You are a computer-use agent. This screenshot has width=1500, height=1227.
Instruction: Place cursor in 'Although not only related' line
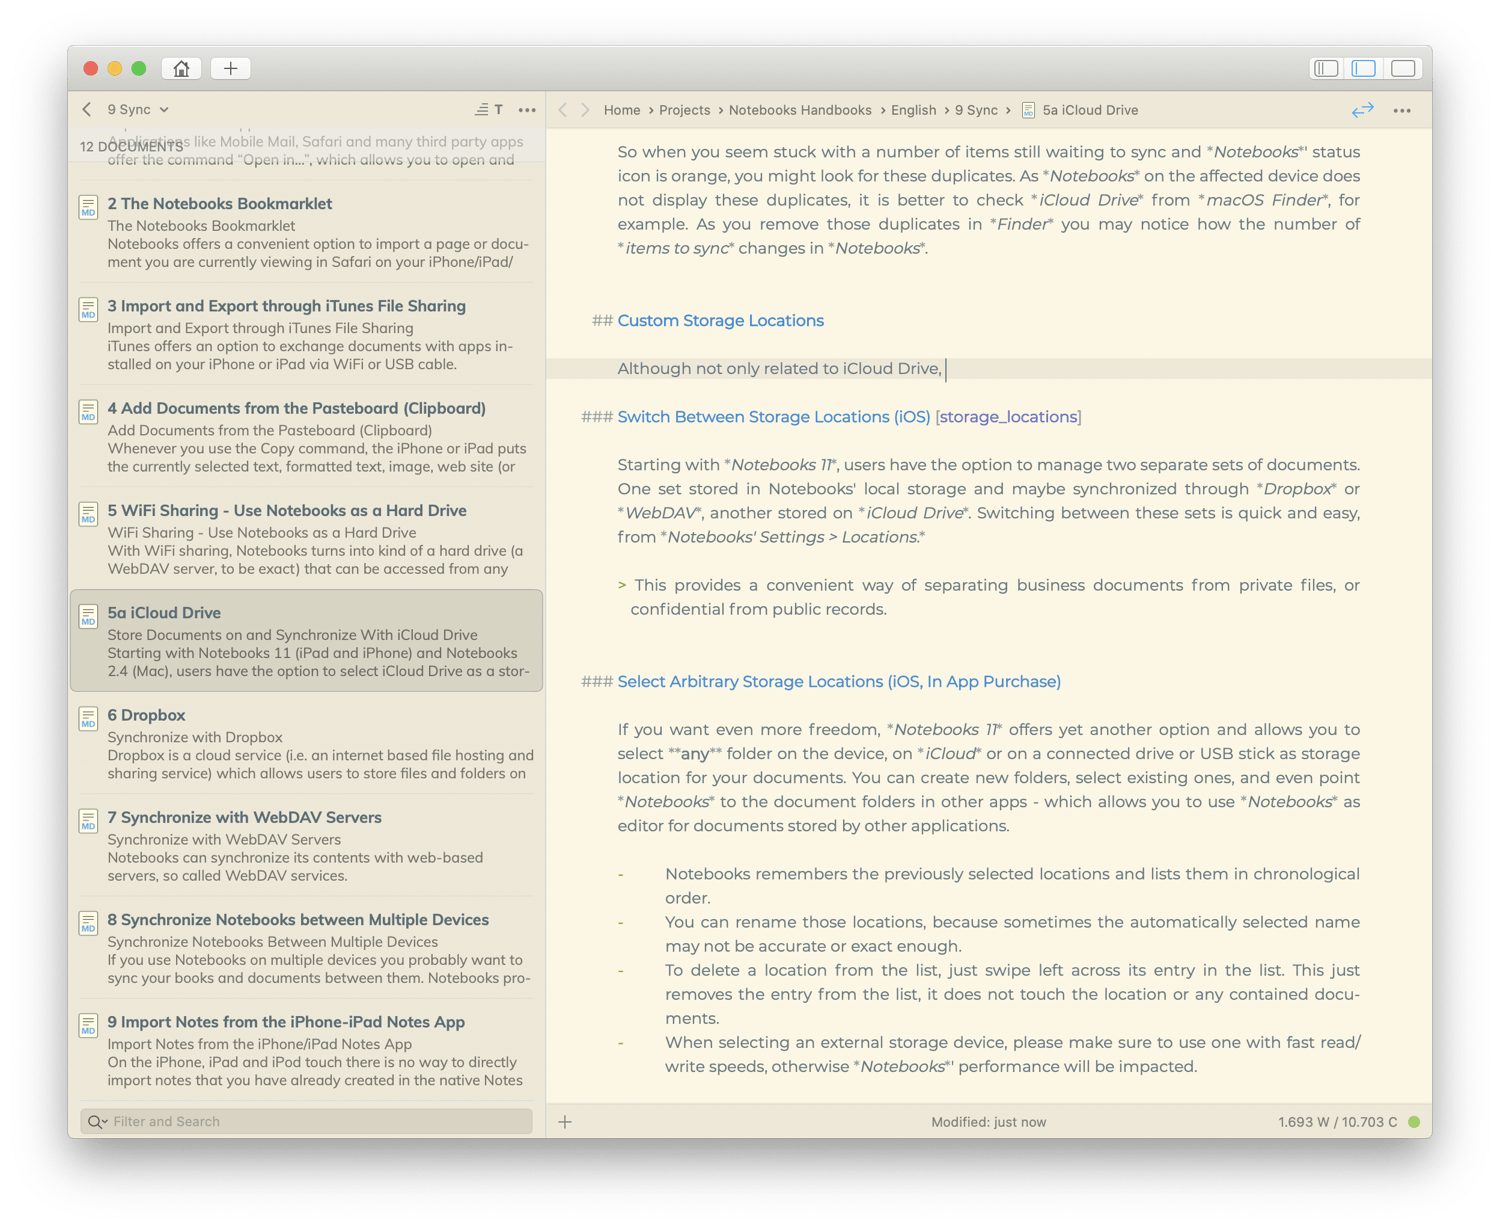(x=780, y=369)
